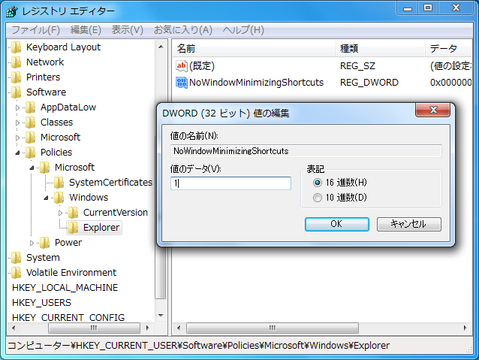Click the 値の名前(N) name field
Viewport: 479px width, 360px height.
coord(306,151)
